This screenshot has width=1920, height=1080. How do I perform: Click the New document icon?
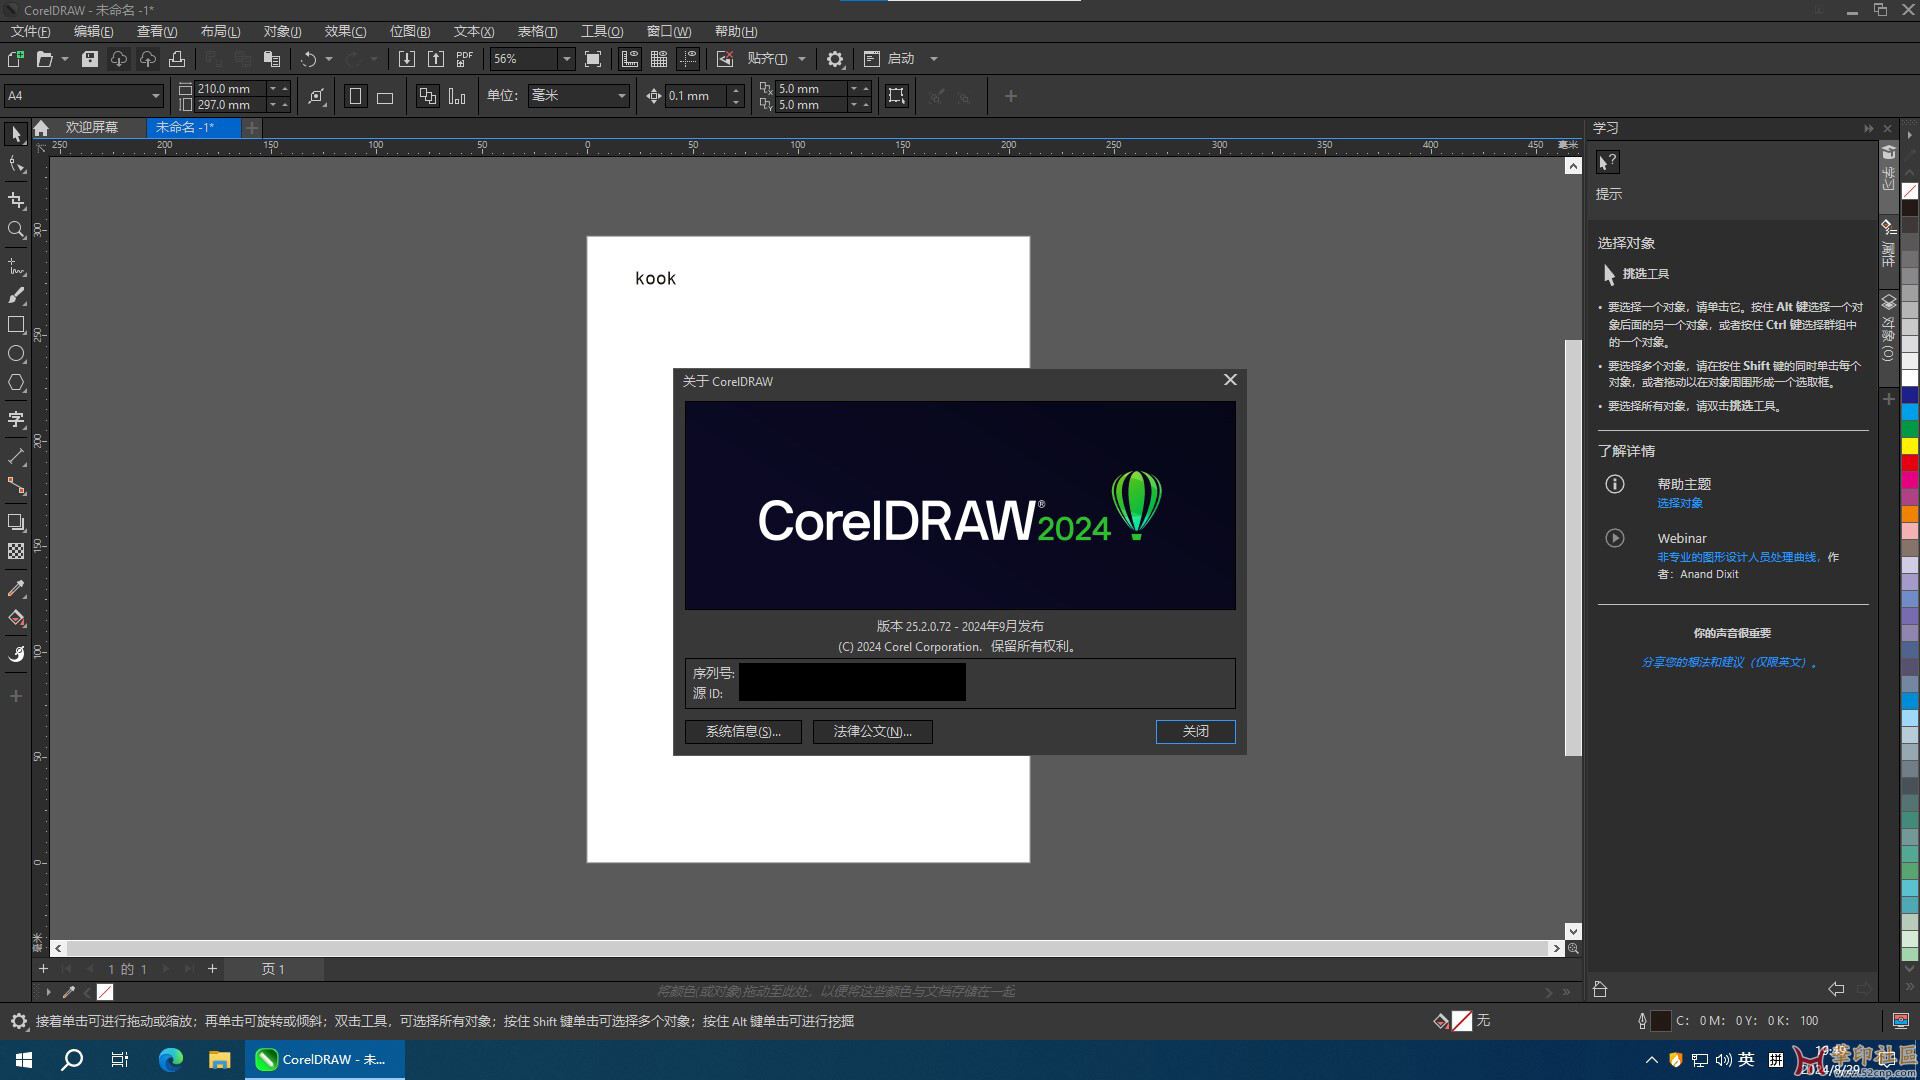16,59
